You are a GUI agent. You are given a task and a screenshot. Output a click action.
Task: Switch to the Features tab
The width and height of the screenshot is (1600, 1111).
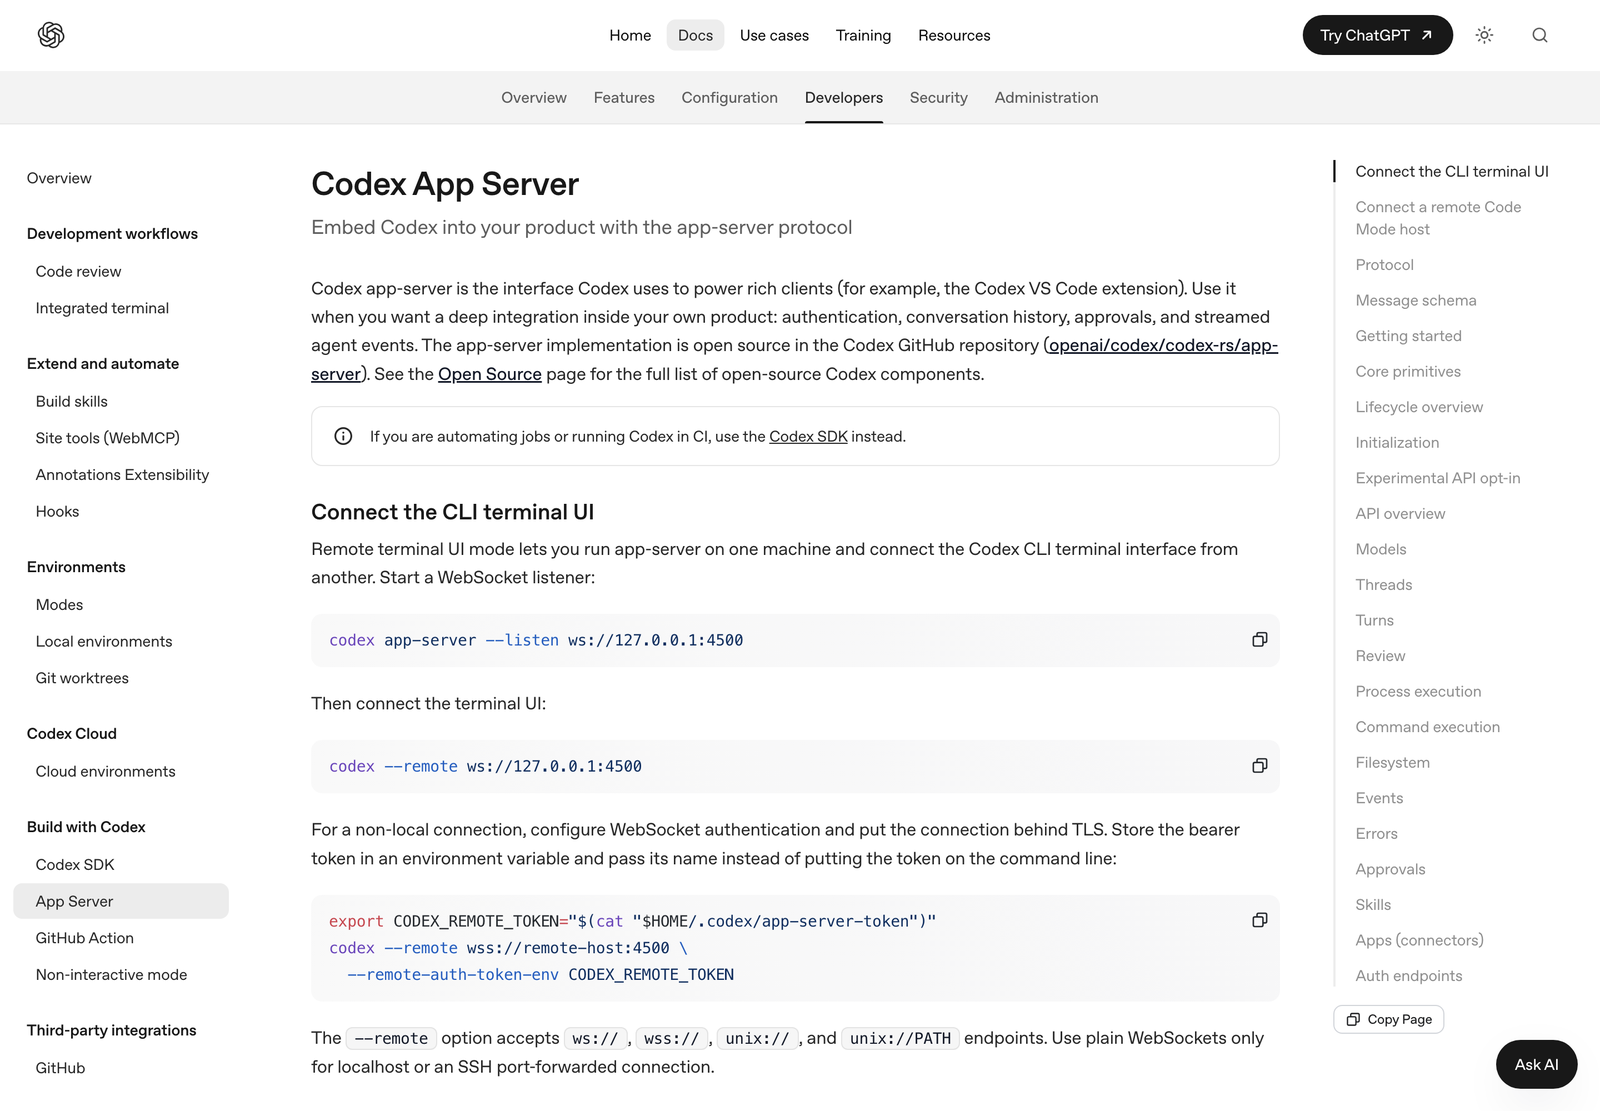coord(624,97)
